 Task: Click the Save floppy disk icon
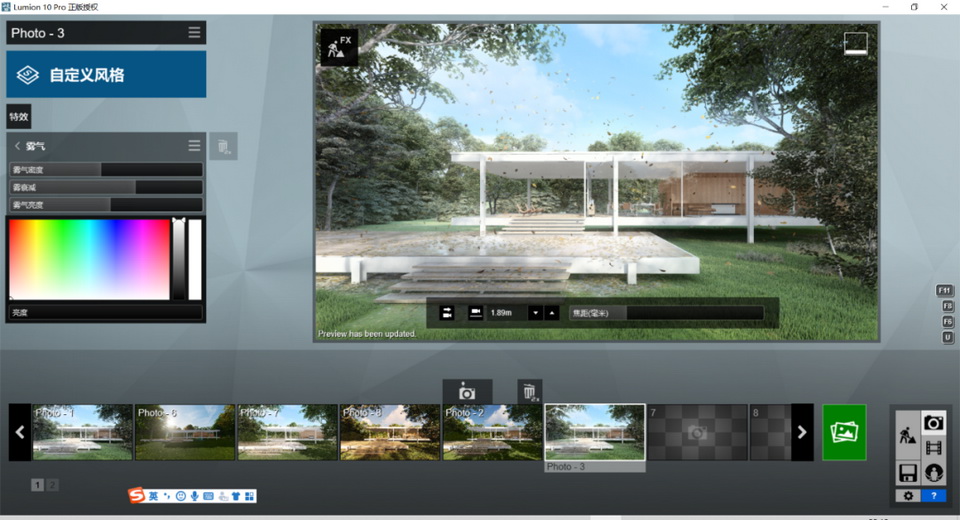click(x=907, y=473)
